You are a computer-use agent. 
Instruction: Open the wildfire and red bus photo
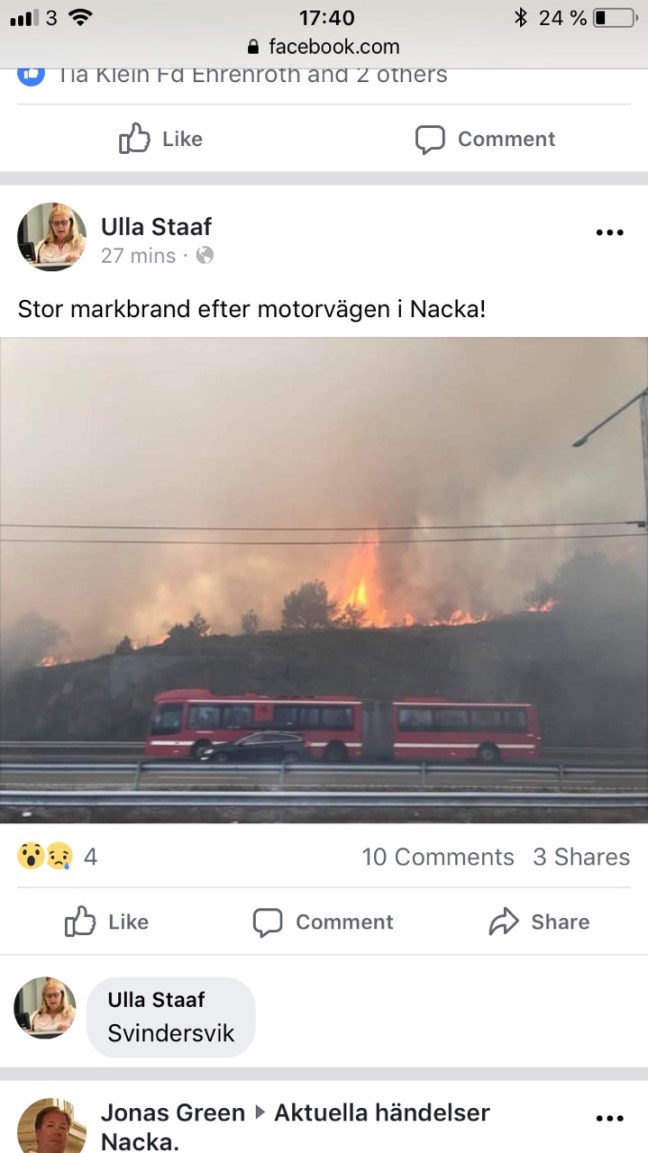pos(324,579)
